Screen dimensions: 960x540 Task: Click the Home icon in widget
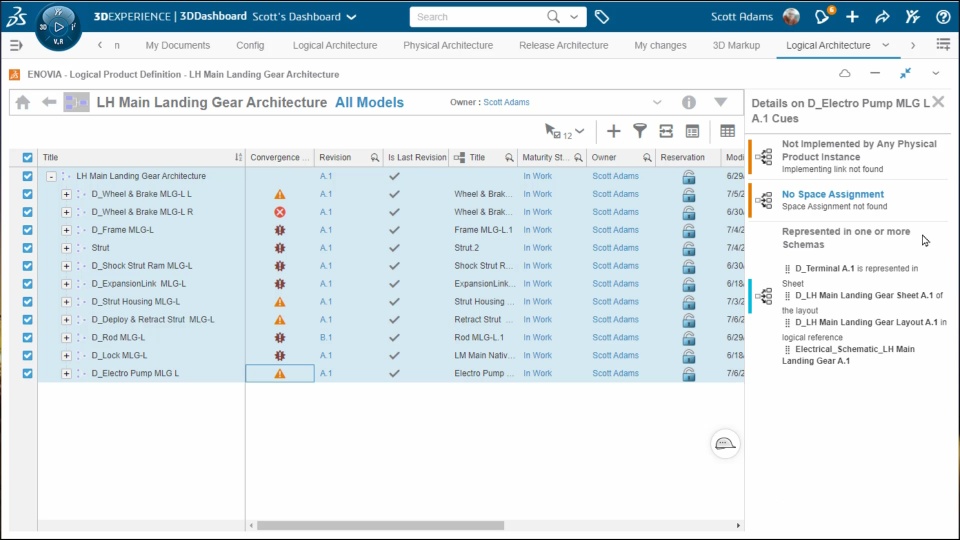coord(23,102)
